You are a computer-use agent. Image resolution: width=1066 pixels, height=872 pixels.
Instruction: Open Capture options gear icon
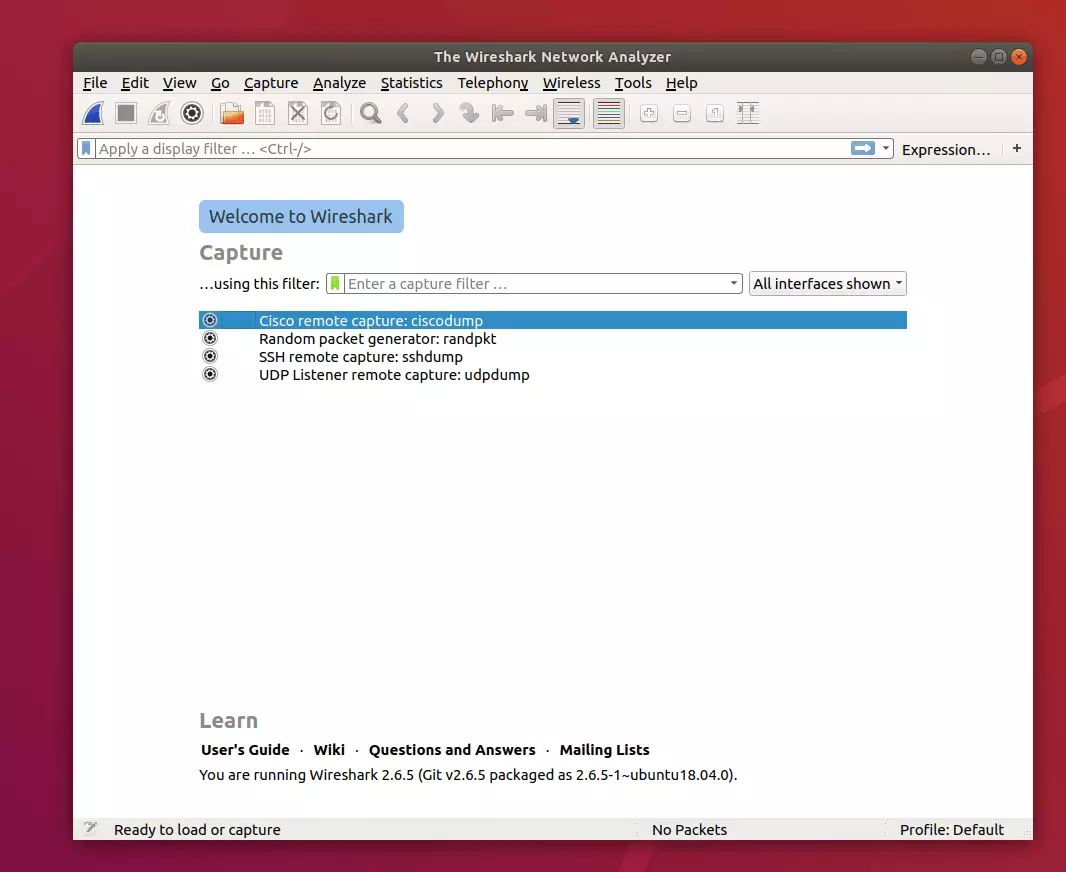tap(192, 114)
